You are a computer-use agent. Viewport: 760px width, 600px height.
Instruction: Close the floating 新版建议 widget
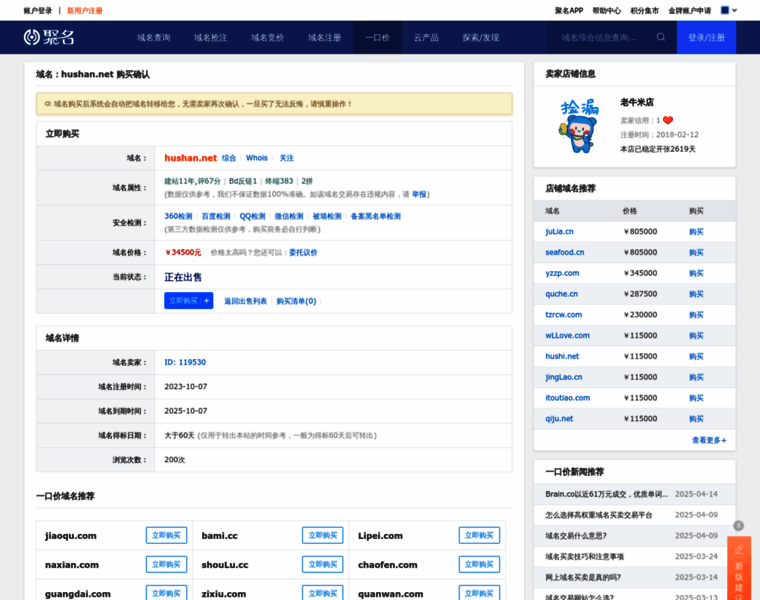pos(739,525)
